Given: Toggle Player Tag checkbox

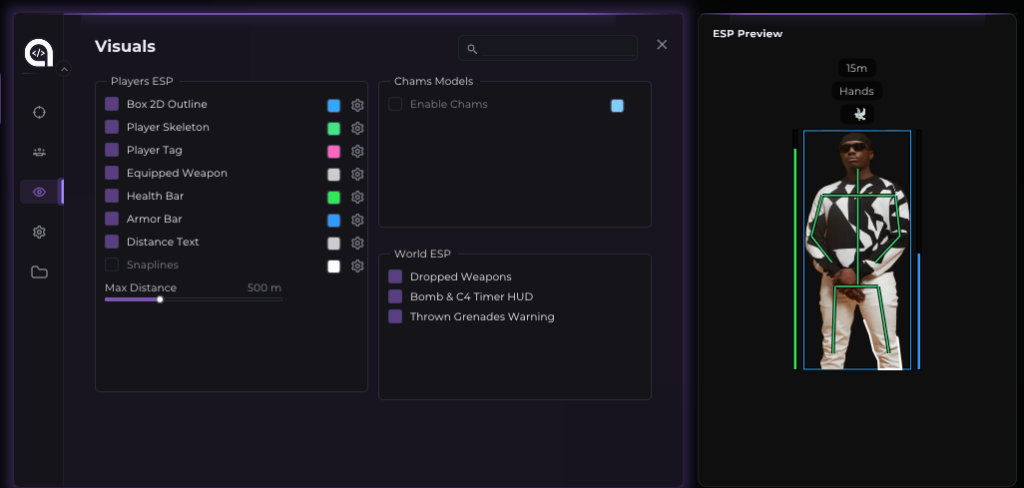Looking at the screenshot, I should tap(112, 150).
